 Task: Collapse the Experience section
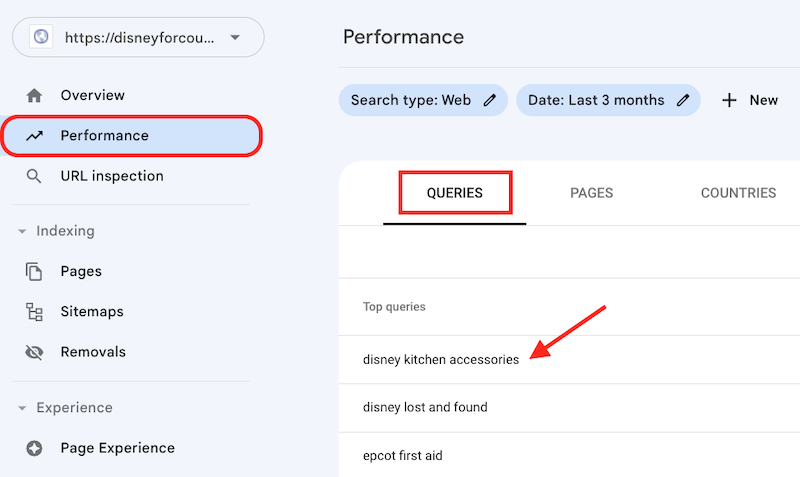pyautogui.click(x=21, y=408)
